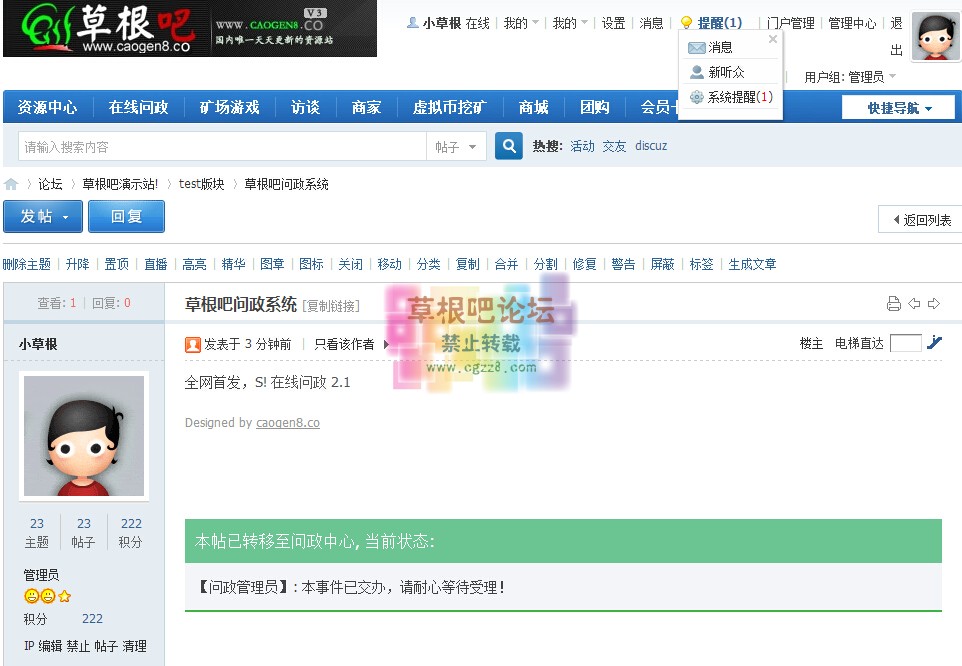Click the 回复 reply button
Screen dimensions: 962x666
pyautogui.click(x=126, y=216)
